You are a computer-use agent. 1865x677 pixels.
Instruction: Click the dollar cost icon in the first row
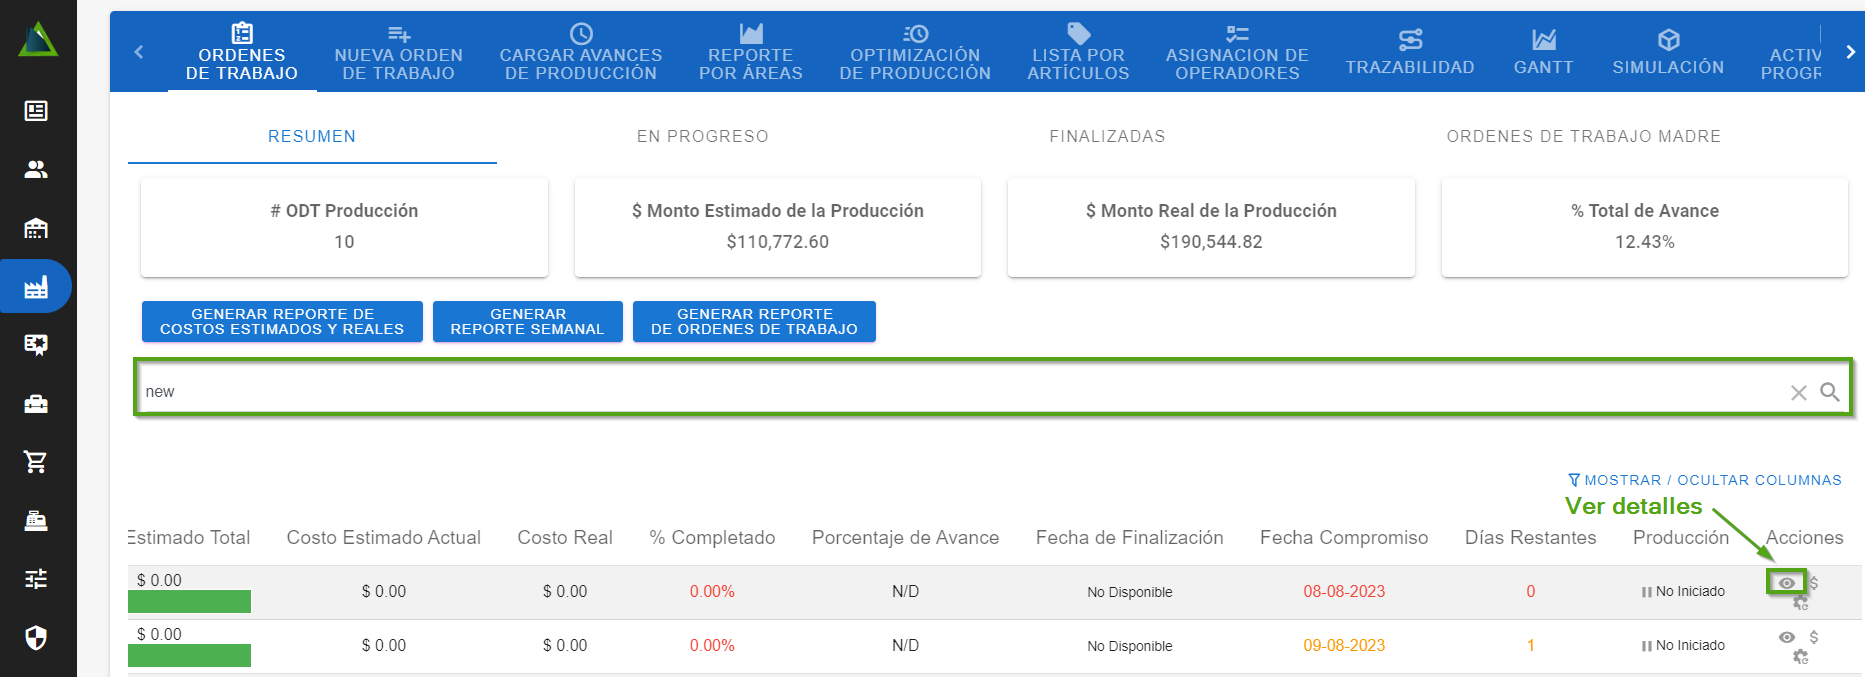[x=1813, y=583]
